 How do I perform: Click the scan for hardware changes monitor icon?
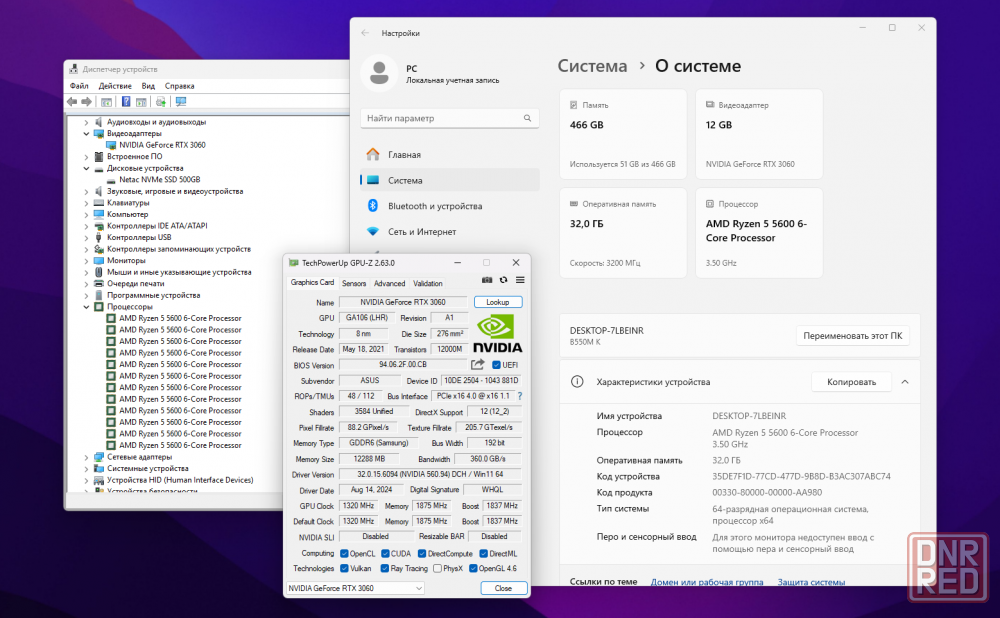[181, 102]
